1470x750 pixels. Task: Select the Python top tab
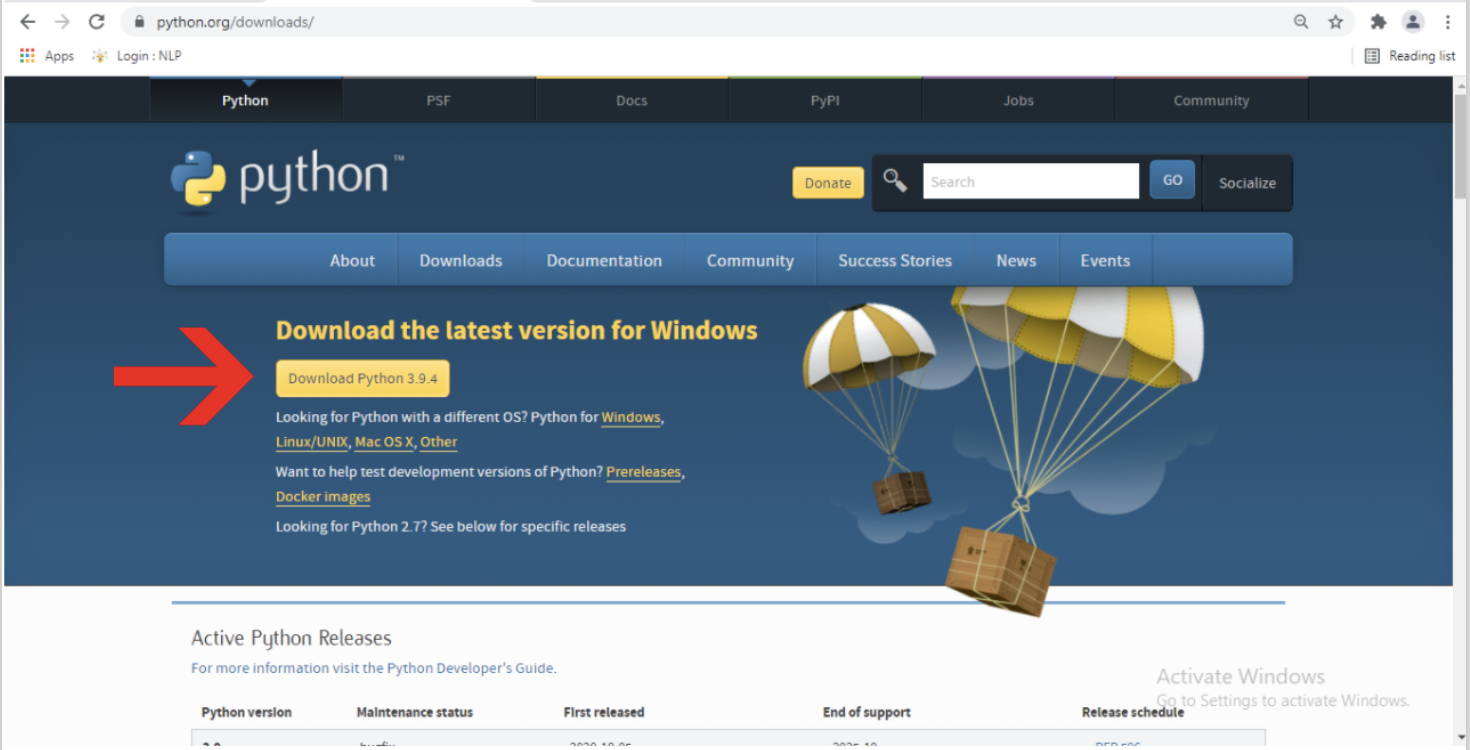[245, 100]
